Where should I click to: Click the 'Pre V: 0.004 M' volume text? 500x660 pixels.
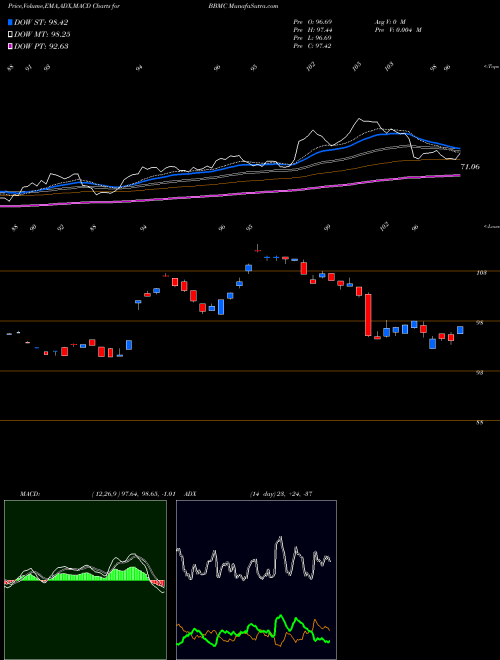[x=397, y=30]
